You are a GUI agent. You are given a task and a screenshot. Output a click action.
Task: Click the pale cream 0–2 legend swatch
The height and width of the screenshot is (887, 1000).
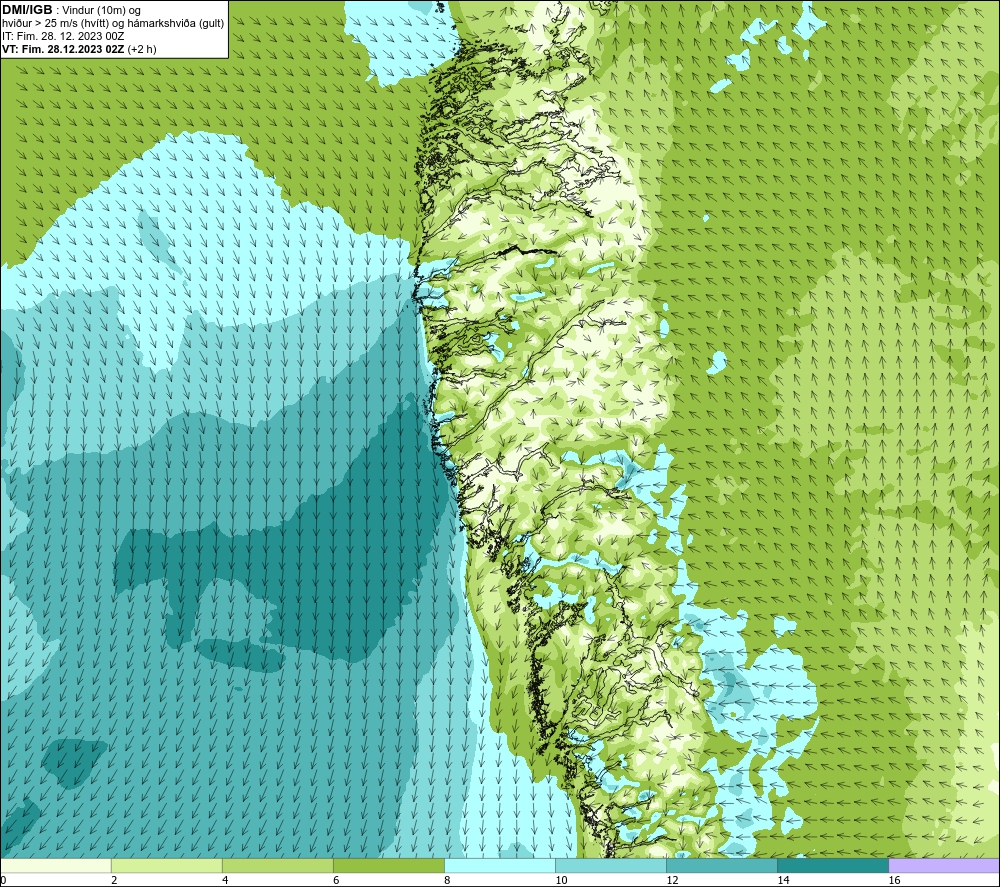point(56,865)
